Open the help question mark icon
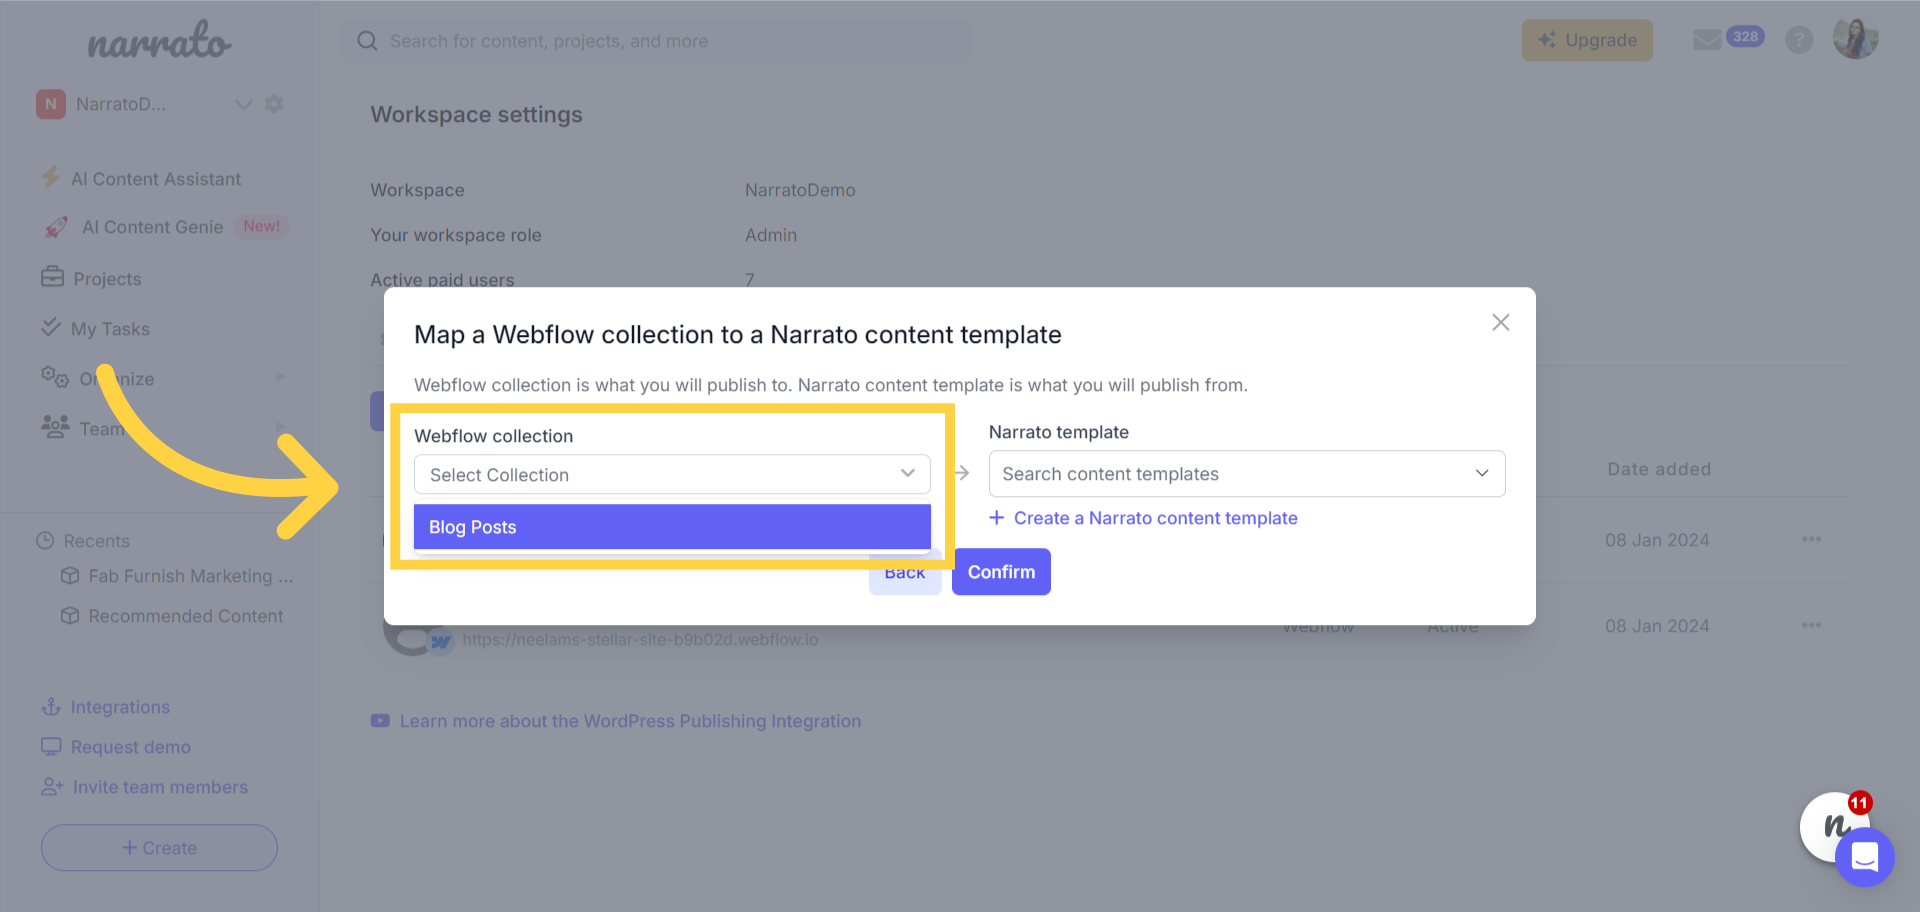 pyautogui.click(x=1799, y=40)
